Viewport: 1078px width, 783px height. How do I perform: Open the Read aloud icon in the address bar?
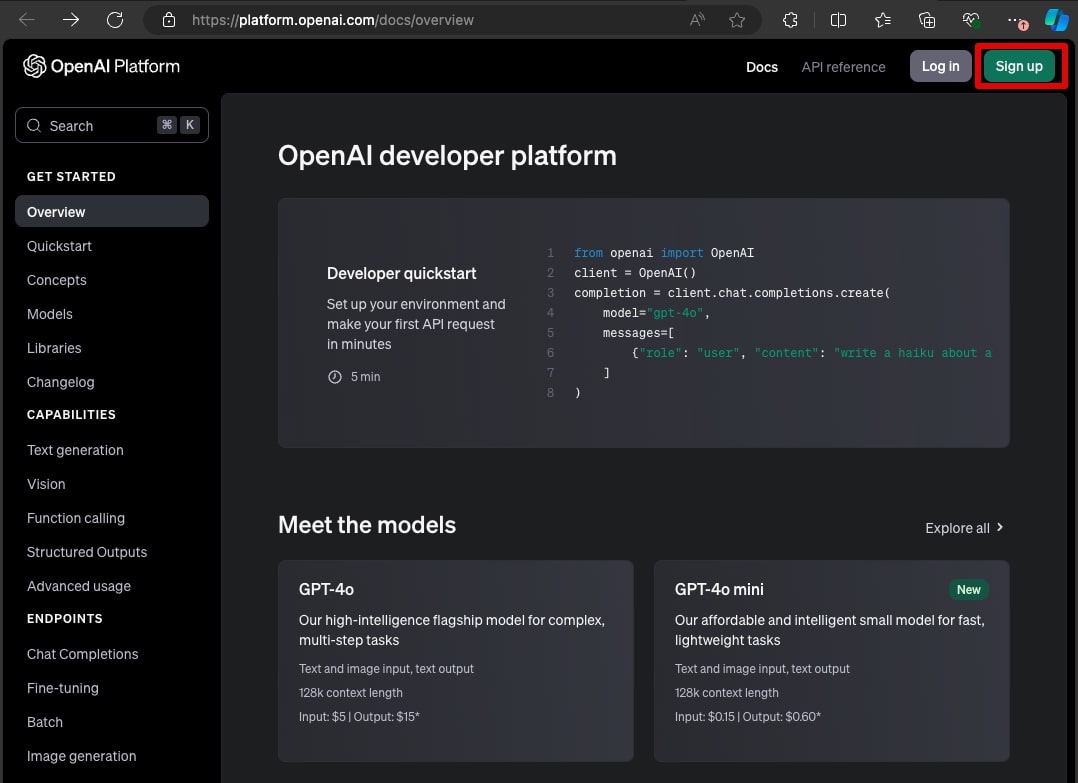pyautogui.click(x=697, y=20)
